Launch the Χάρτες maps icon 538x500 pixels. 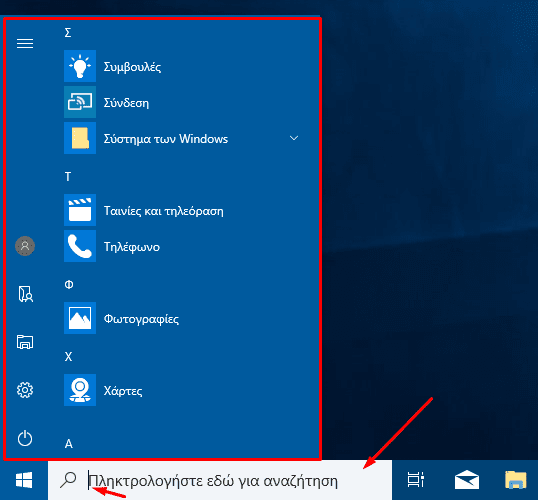click(x=80, y=390)
